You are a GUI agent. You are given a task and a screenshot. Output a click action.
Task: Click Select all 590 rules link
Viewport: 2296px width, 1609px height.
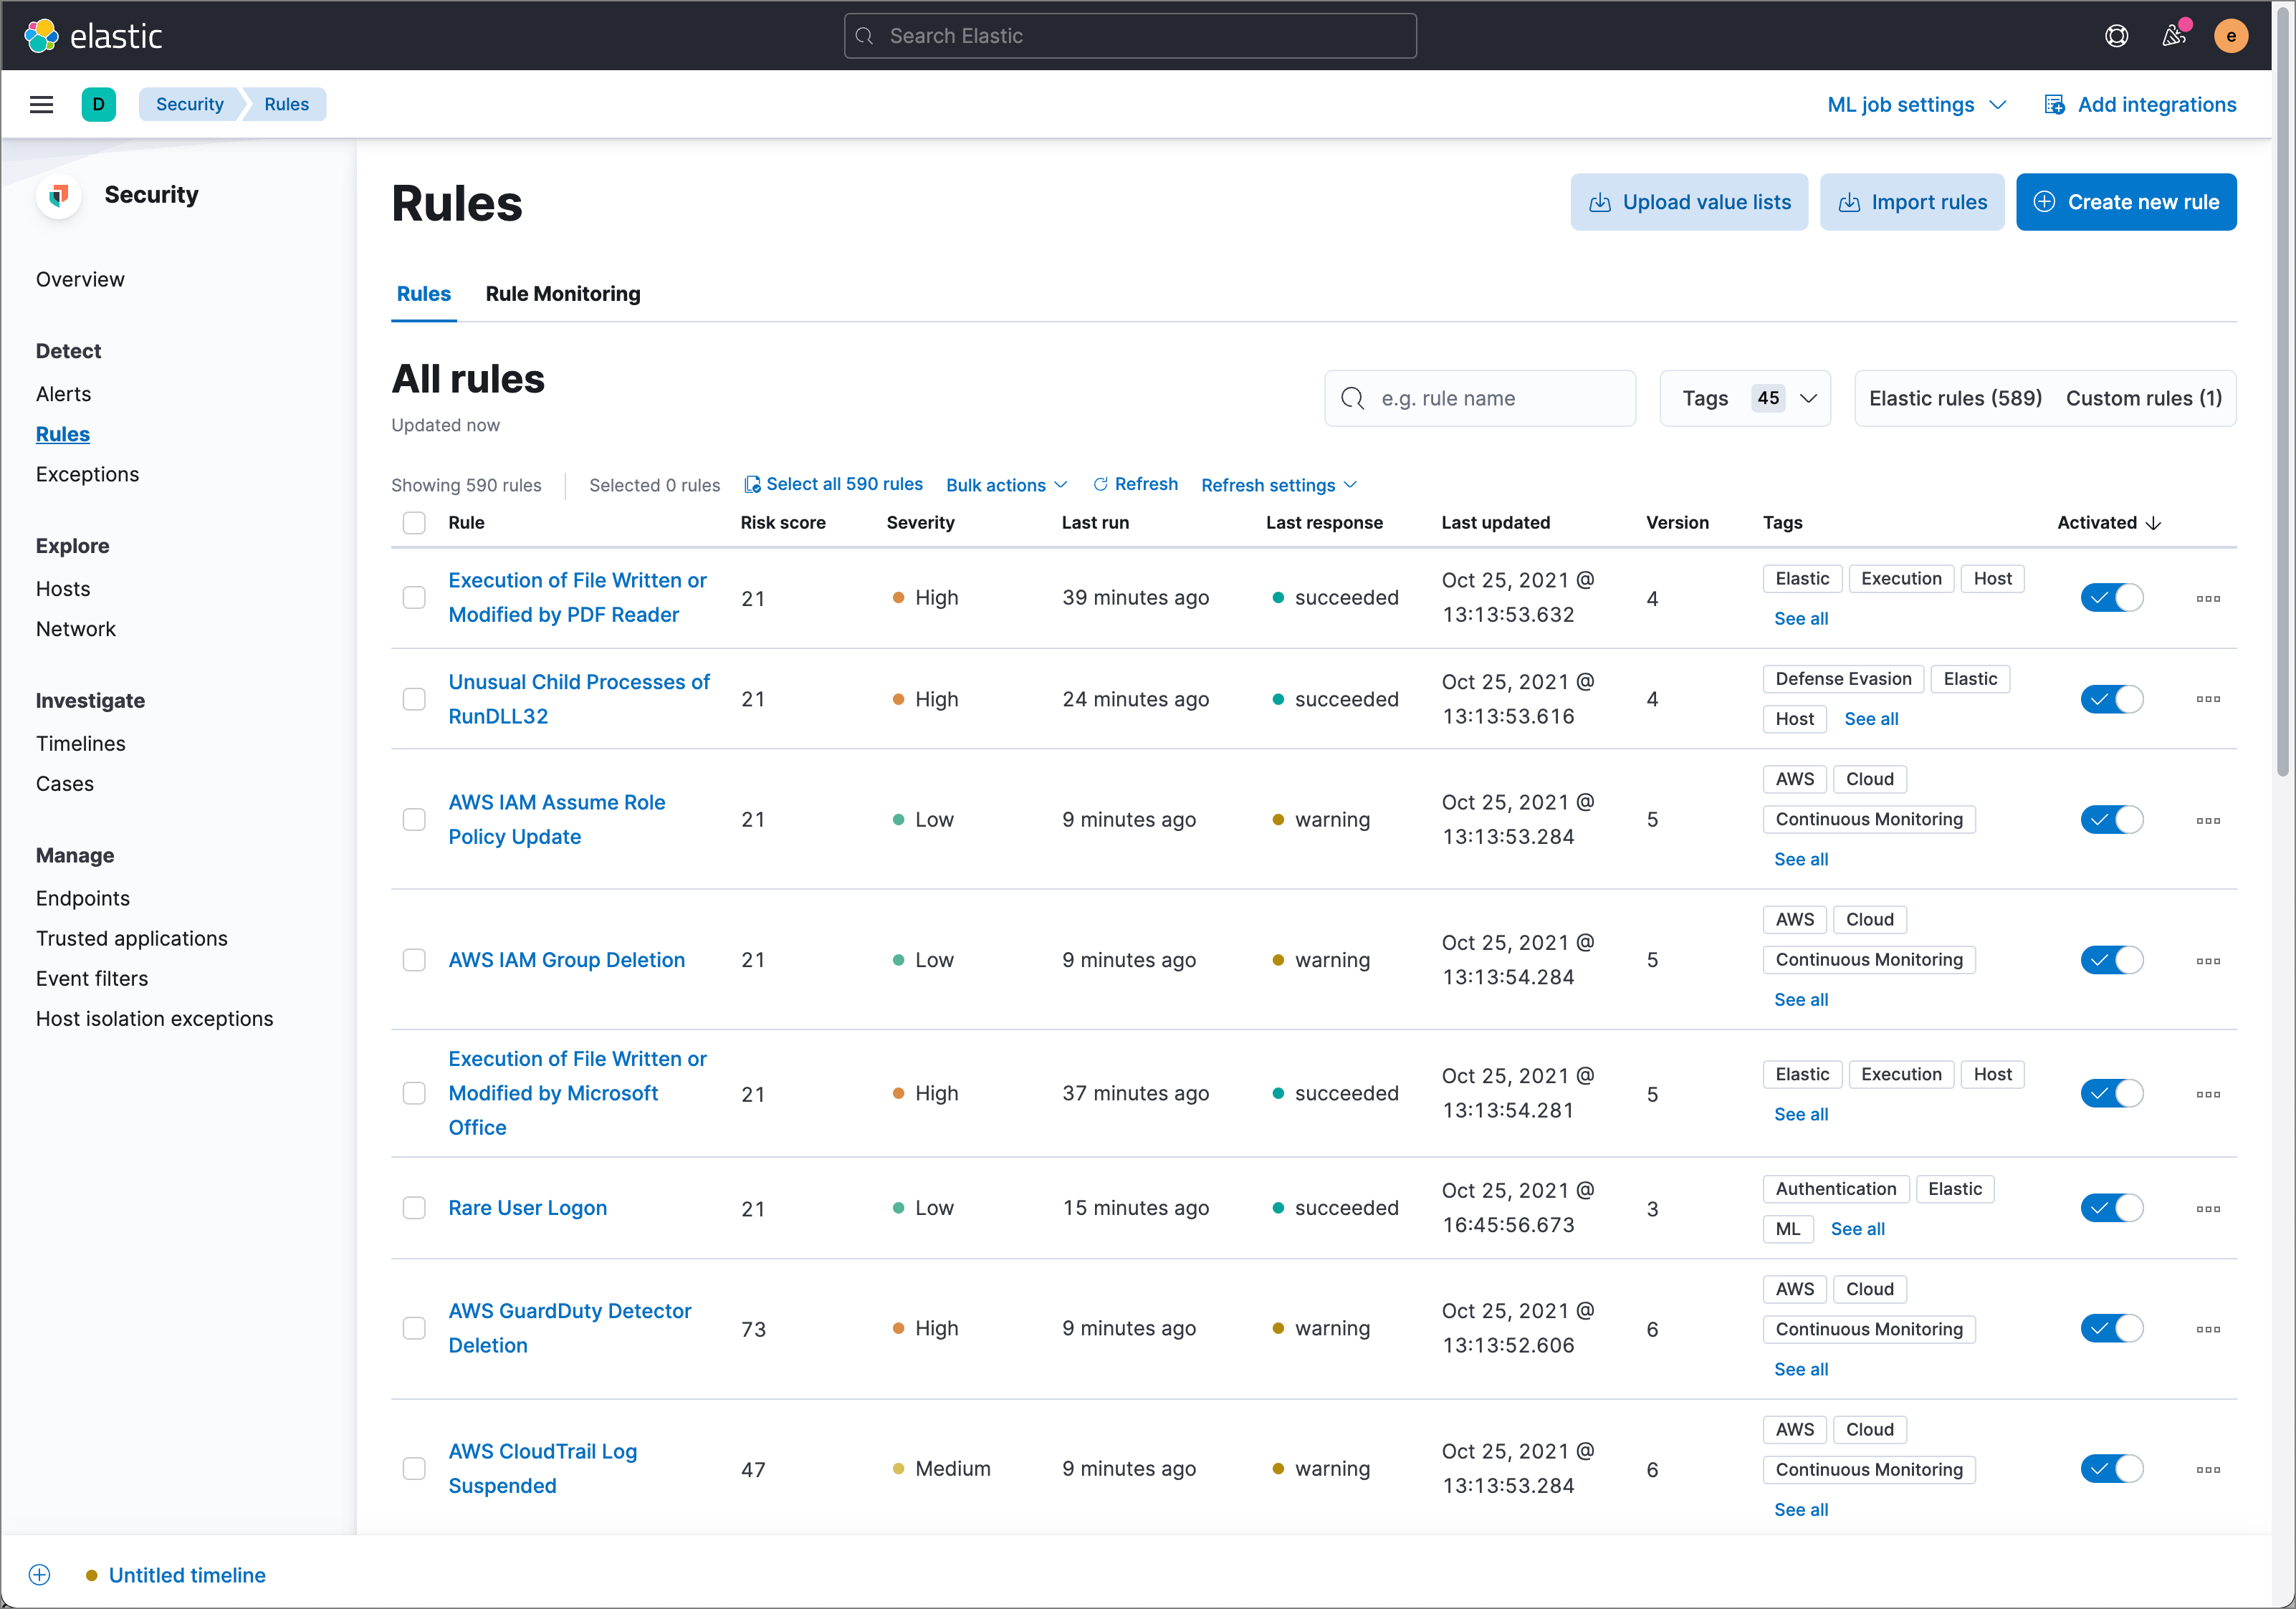(834, 484)
